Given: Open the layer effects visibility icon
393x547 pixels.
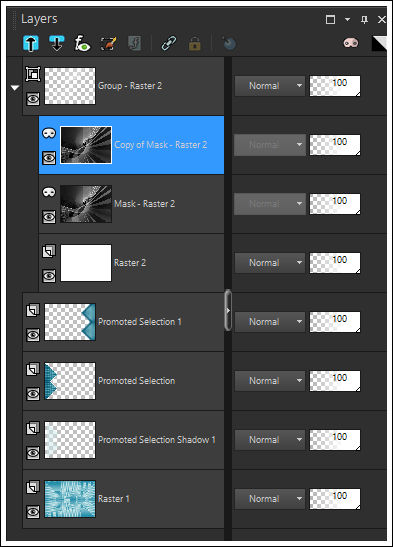Looking at the screenshot, I should (x=82, y=44).
